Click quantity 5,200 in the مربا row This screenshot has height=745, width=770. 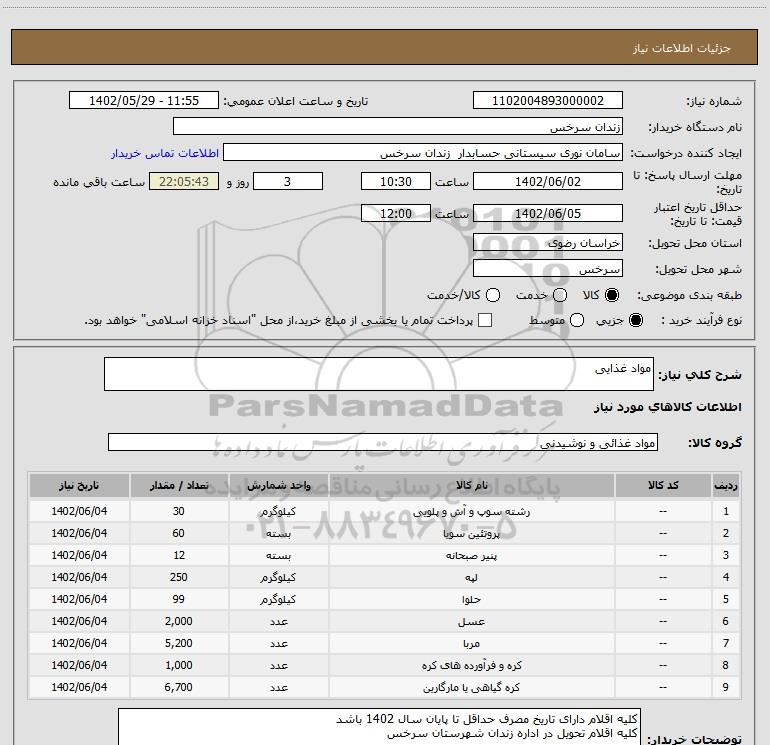click(179, 643)
